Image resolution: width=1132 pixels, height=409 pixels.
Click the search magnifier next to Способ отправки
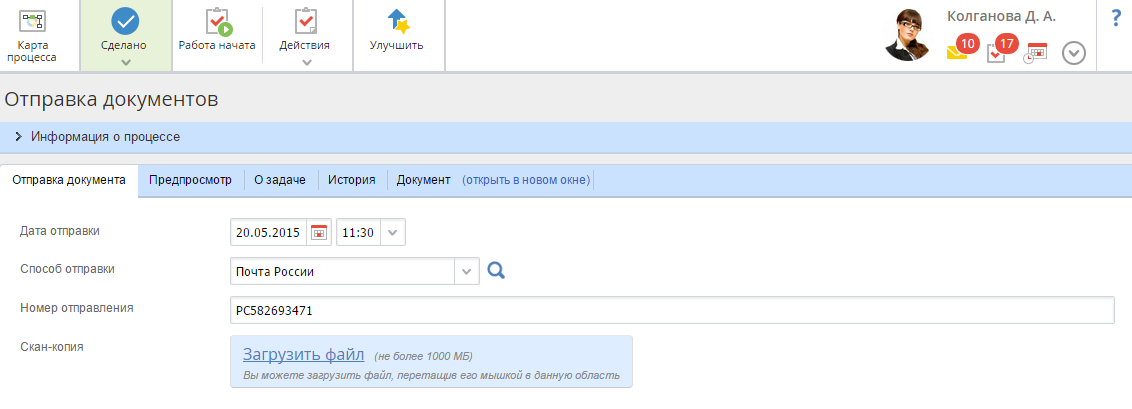pos(496,270)
